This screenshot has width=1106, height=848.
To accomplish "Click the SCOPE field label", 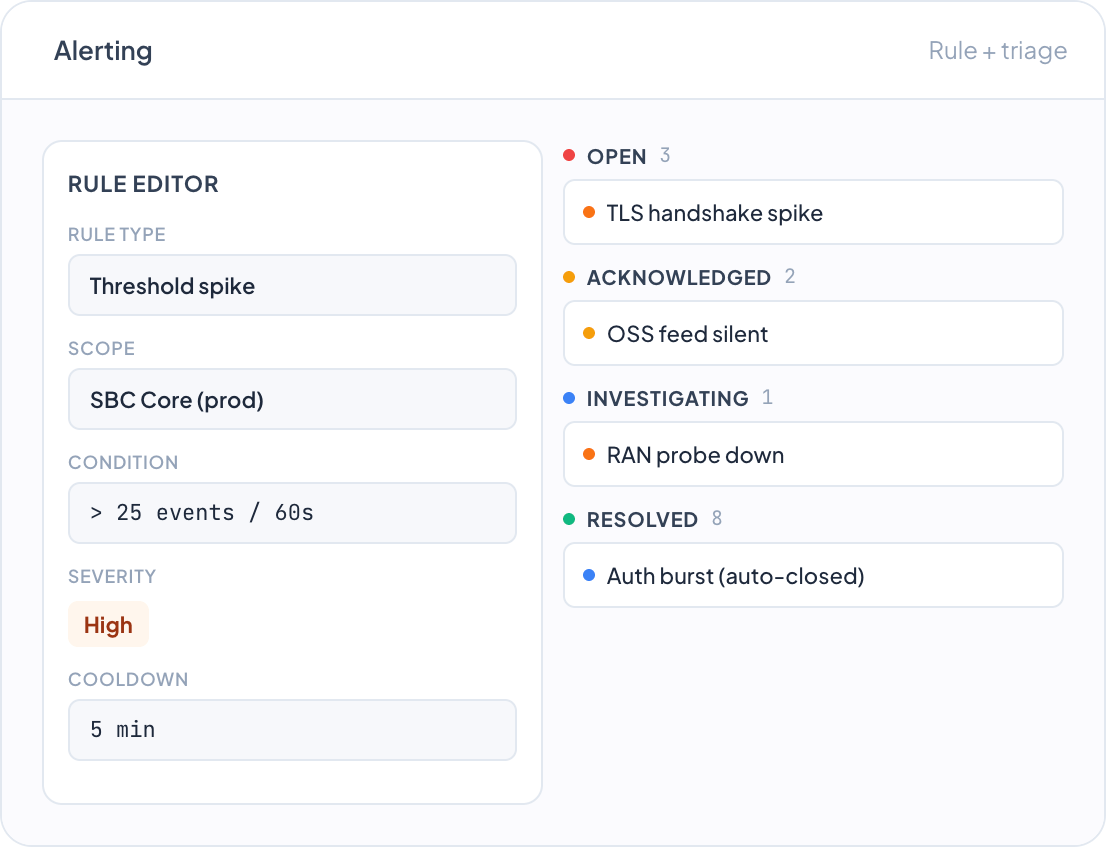I will 102,349.
